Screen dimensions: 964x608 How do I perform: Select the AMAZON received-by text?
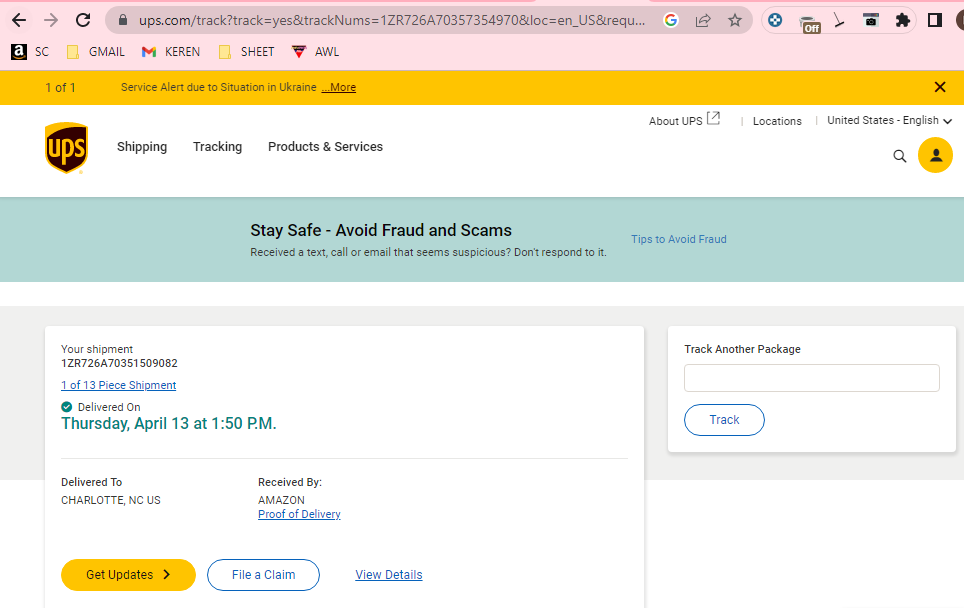pyautogui.click(x=282, y=500)
